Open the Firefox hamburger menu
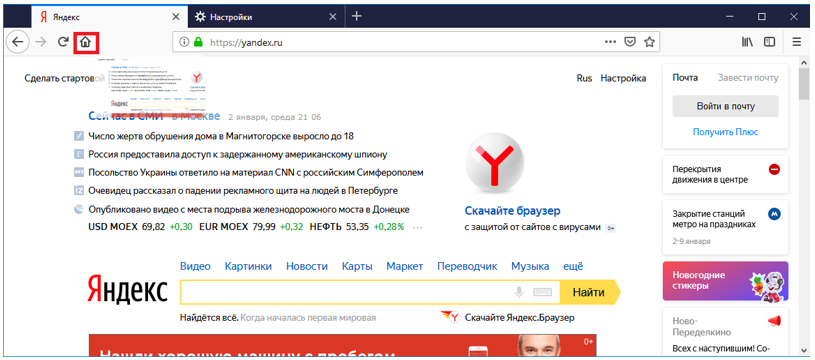The image size is (815, 360). coord(797,42)
